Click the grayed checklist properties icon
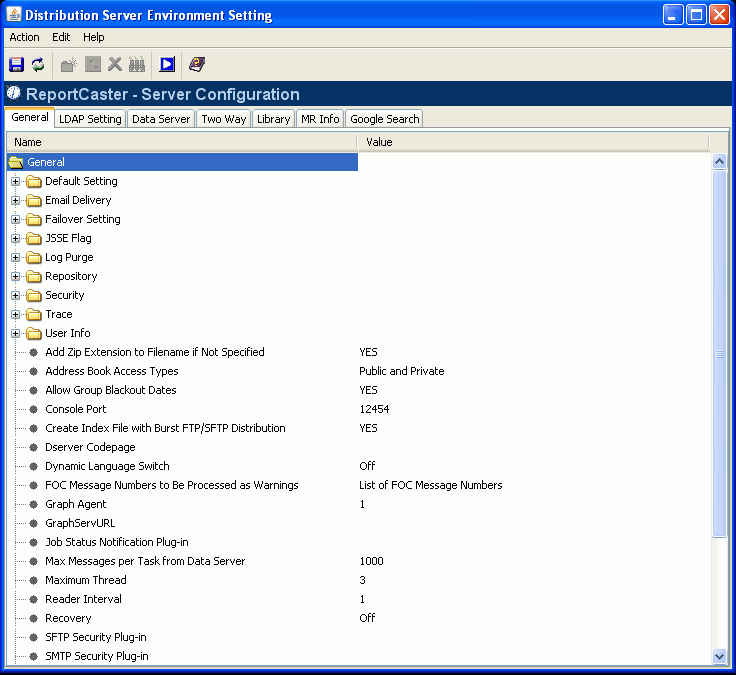 pyautogui.click(x=92, y=64)
